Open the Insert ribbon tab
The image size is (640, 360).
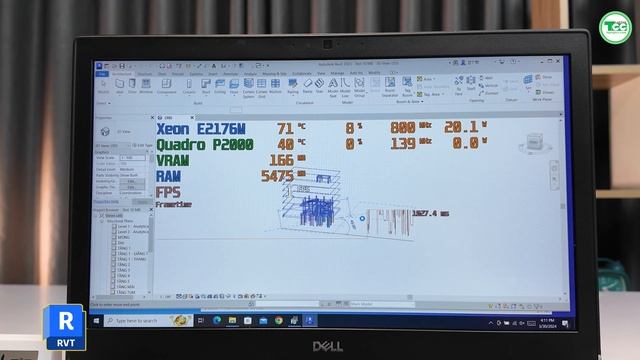[x=213, y=74]
